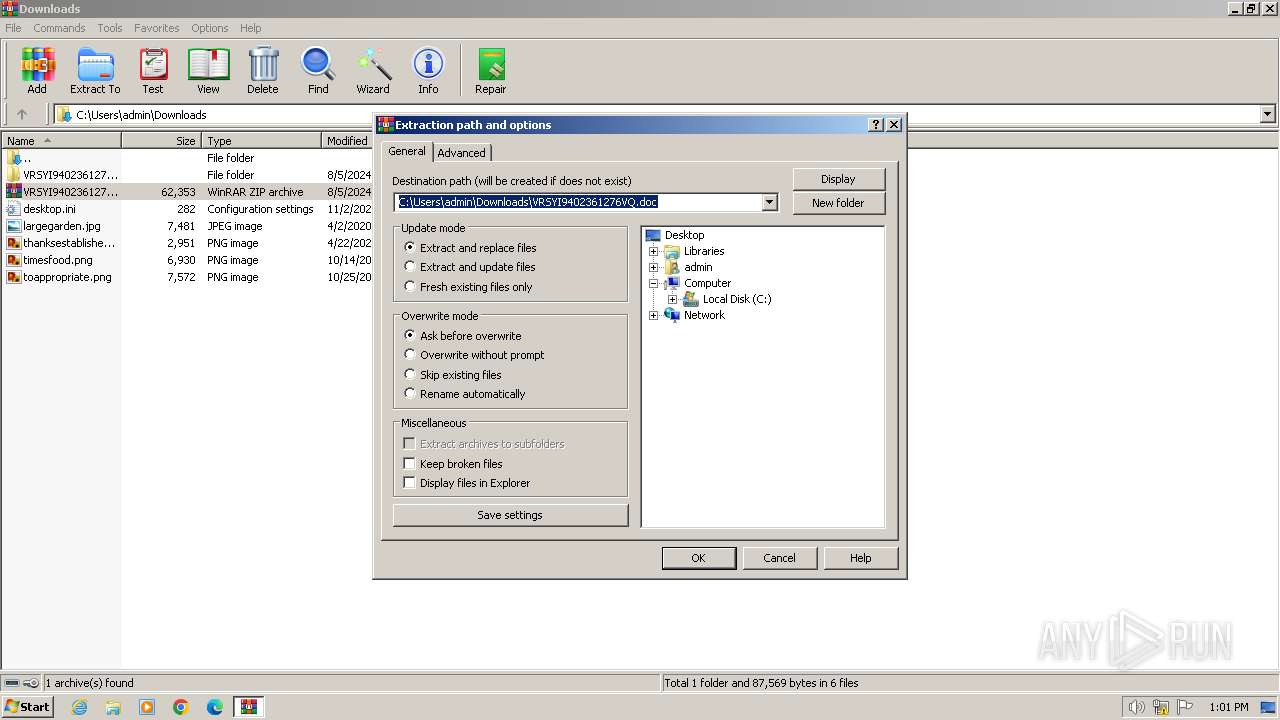Sort file list by Size column
Viewport: 1280px width, 720px height.
(x=161, y=141)
